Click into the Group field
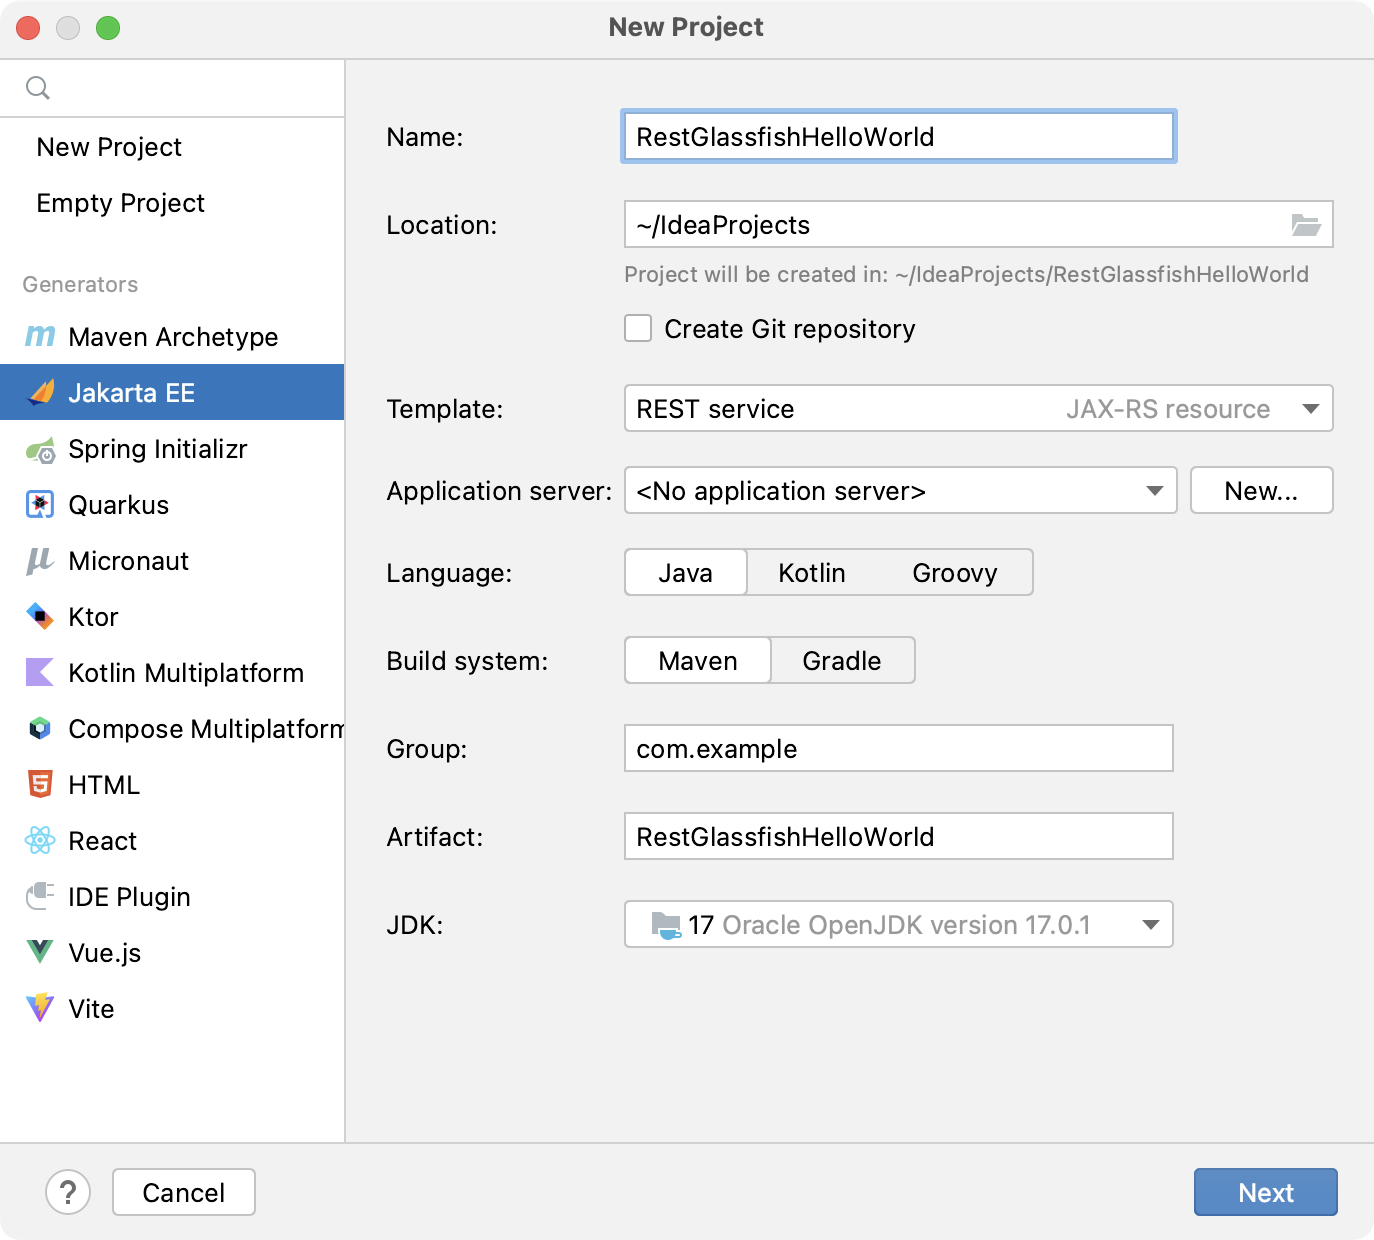The image size is (1374, 1240). pos(899,749)
